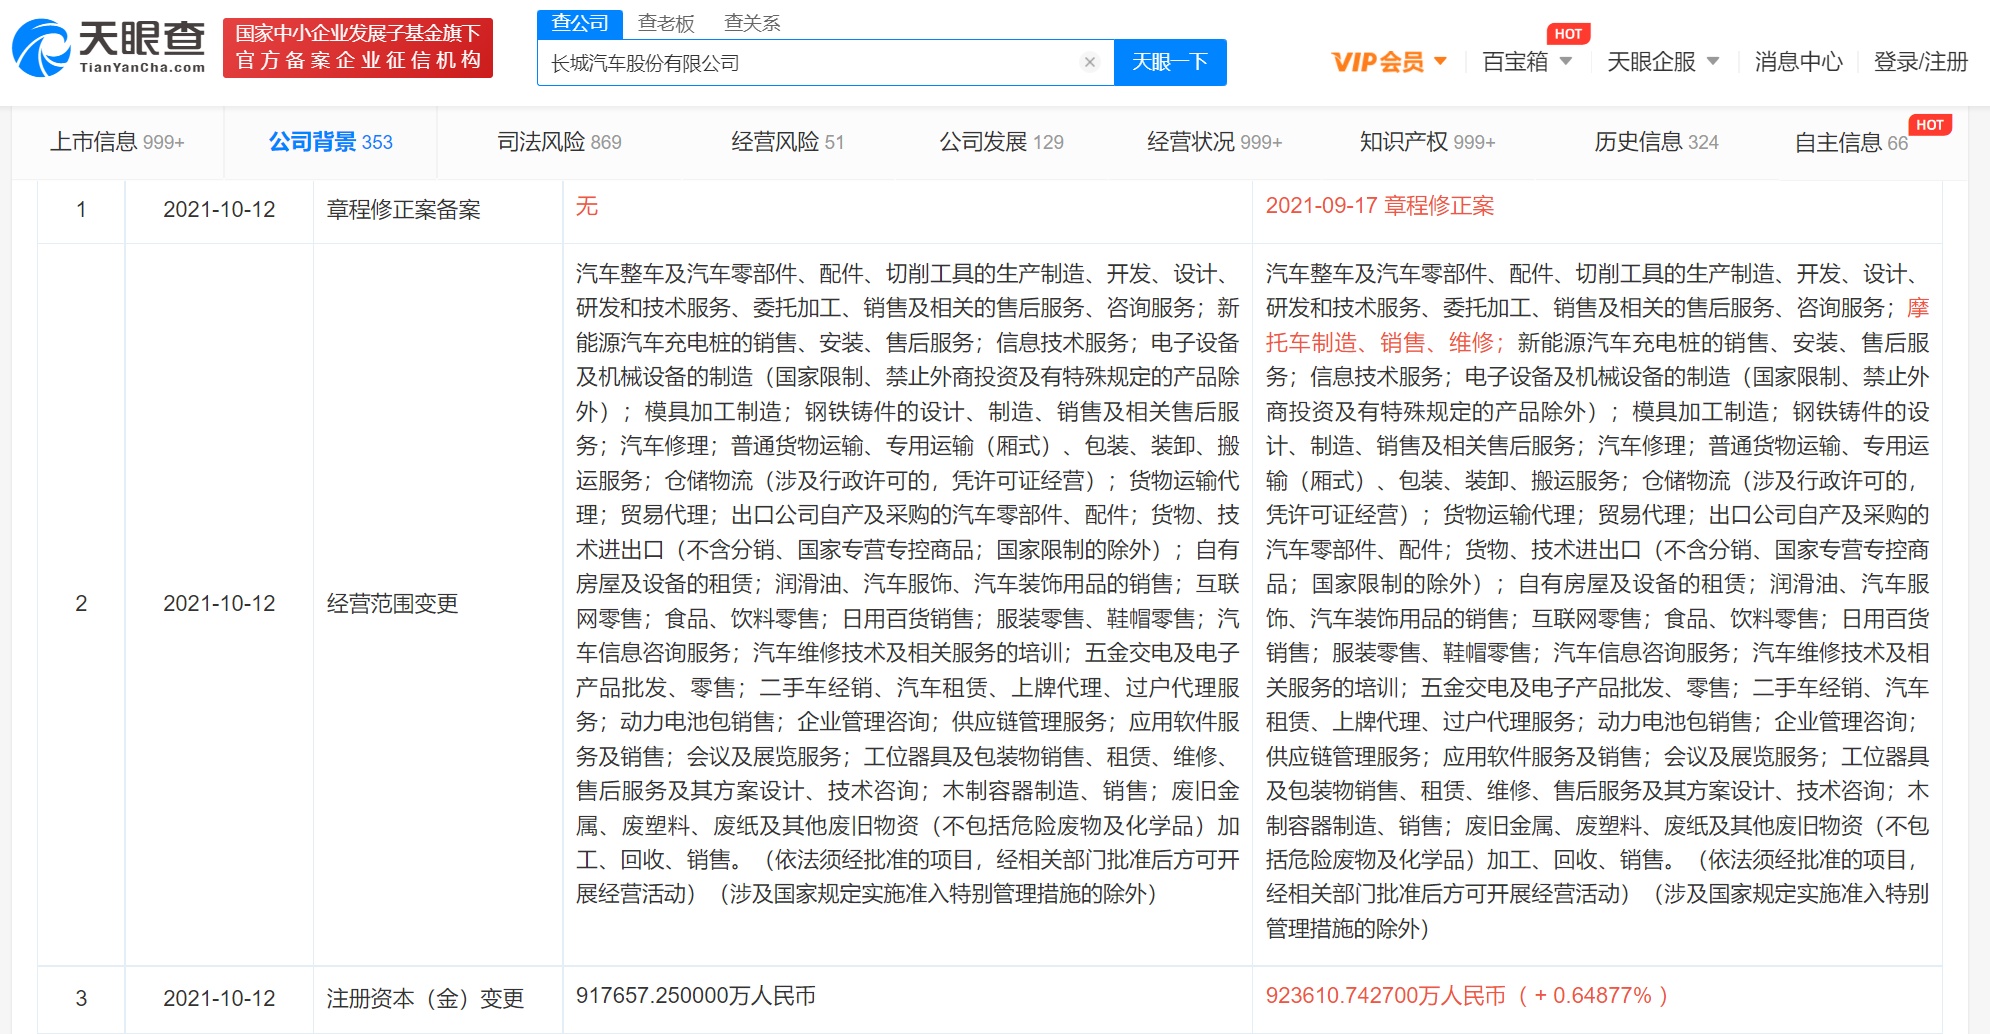Screen dimensions: 1990x1034
Task: Click the HOT badge on 自主信息
Action: (1929, 125)
